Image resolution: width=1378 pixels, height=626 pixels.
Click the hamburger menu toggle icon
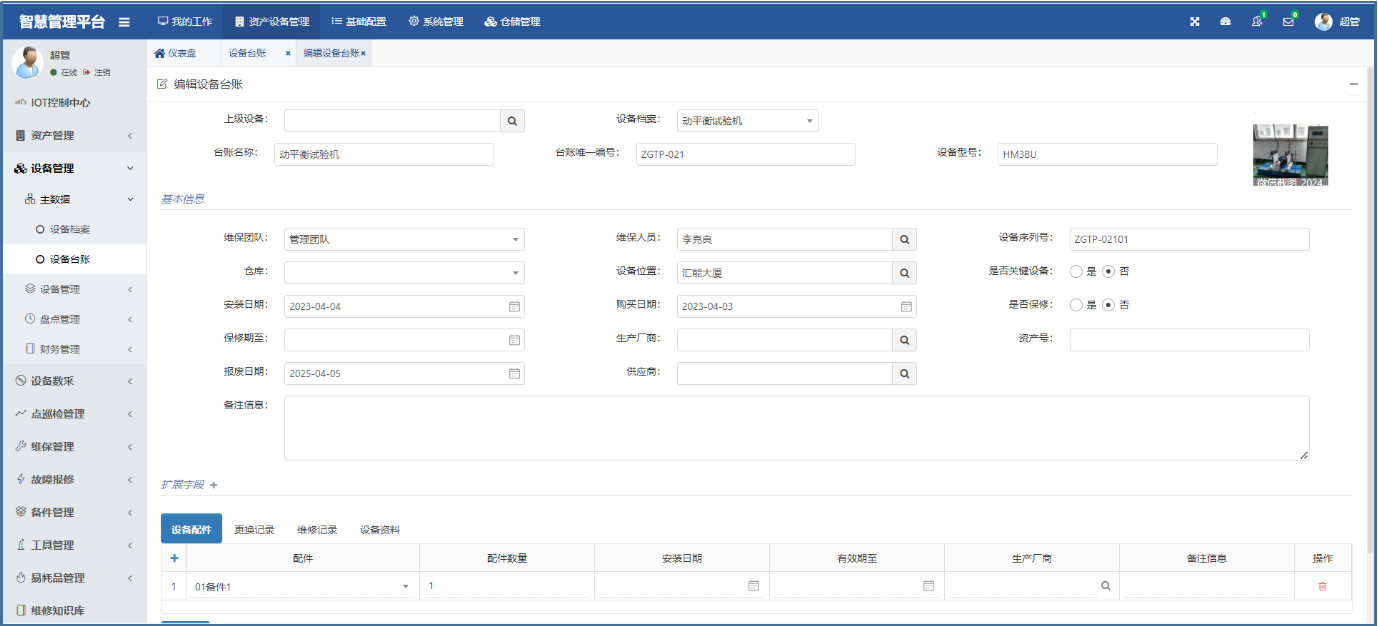pyautogui.click(x=124, y=22)
